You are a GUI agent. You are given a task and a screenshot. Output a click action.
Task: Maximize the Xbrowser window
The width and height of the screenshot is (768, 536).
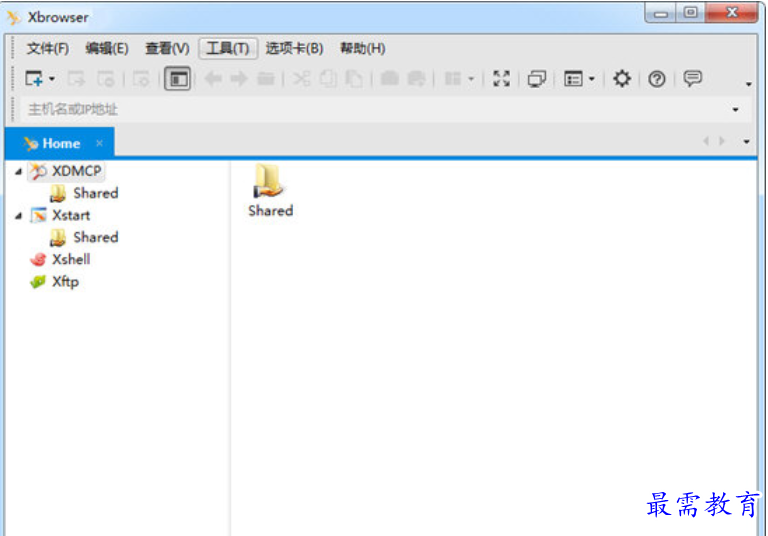pyautogui.click(x=691, y=13)
